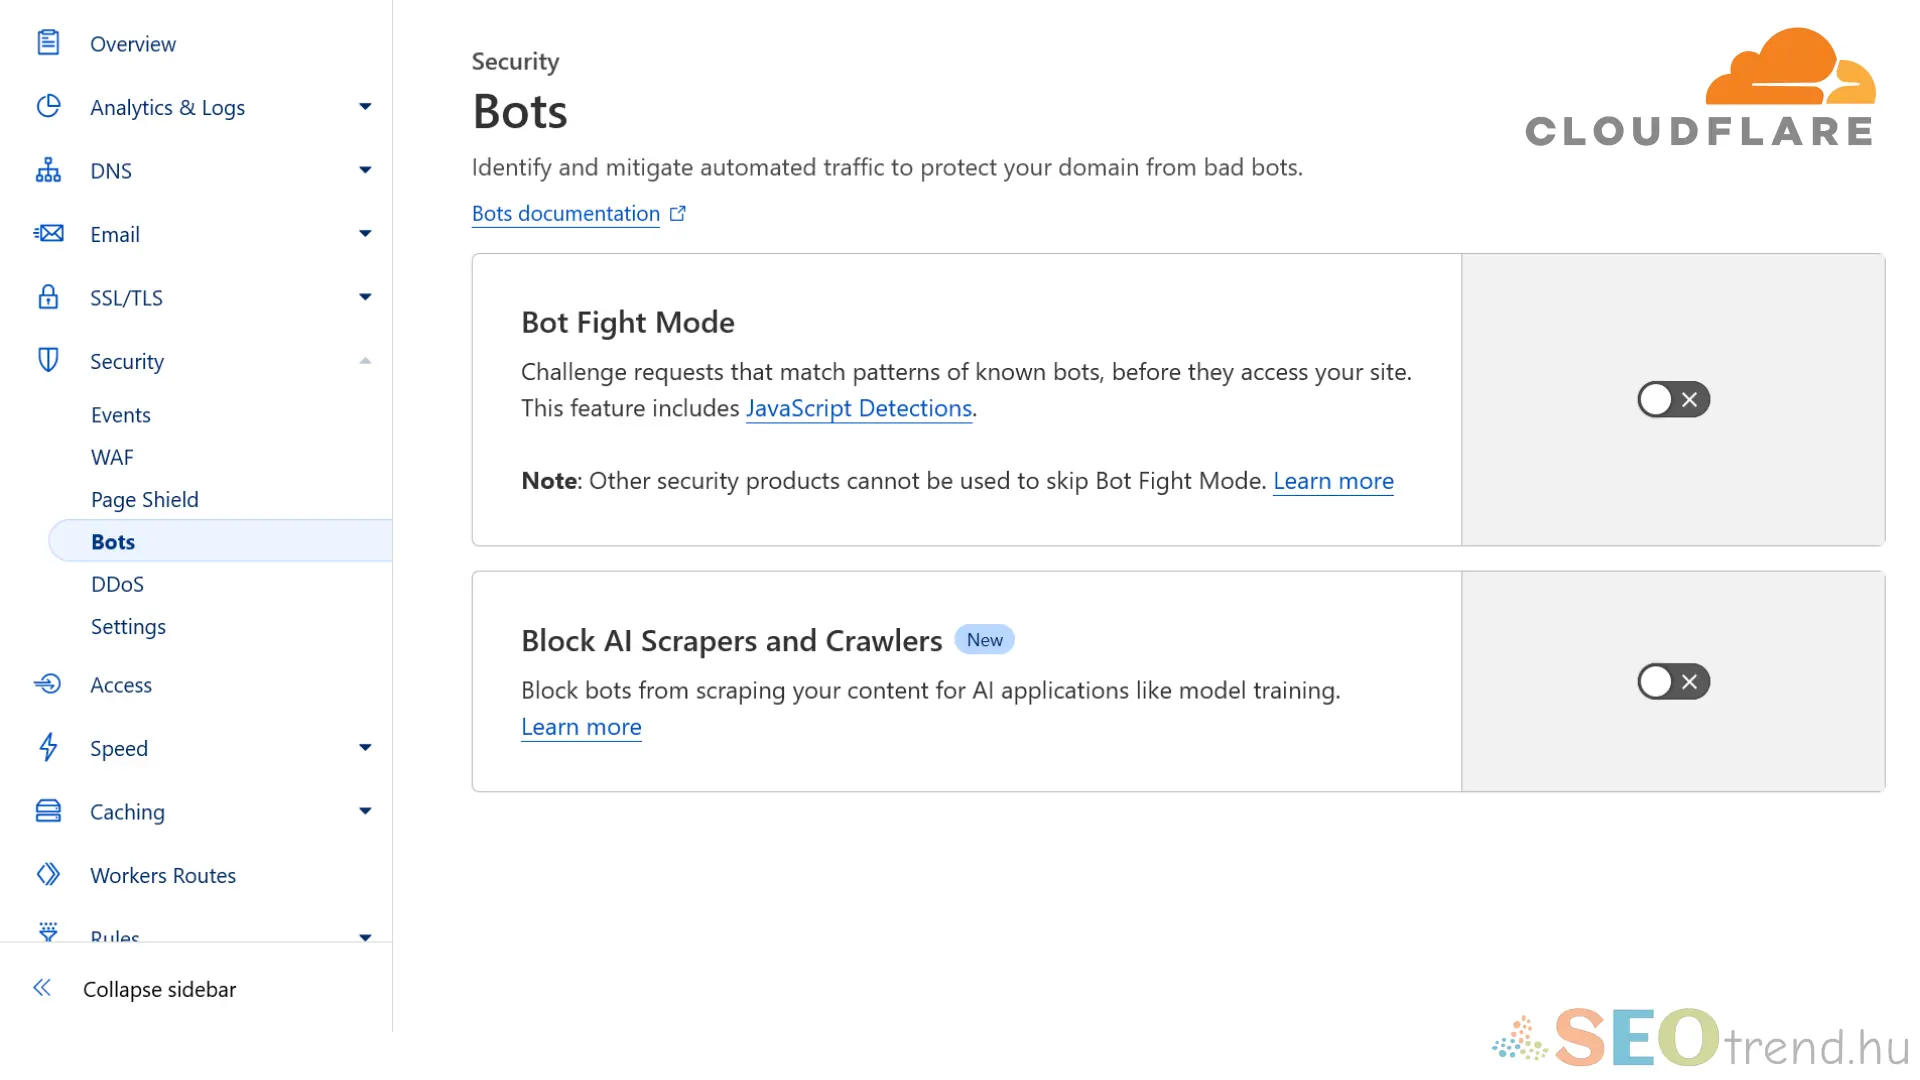Open Security Settings in sidebar
Image resolution: width=1920 pixels, height=1080 pixels.
[128, 626]
